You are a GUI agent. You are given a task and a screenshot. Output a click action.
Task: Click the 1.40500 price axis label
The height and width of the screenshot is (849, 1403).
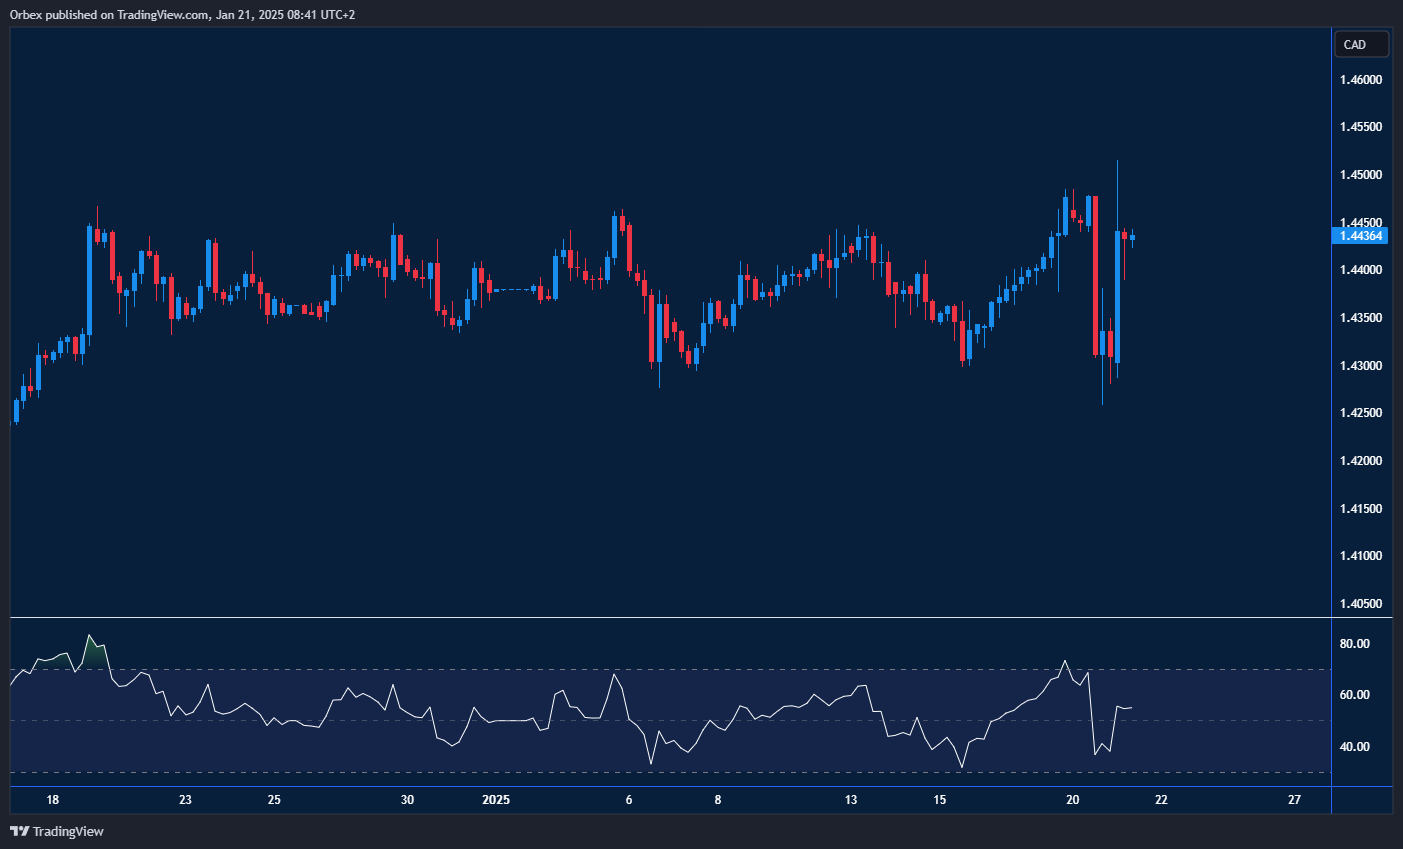1360,604
